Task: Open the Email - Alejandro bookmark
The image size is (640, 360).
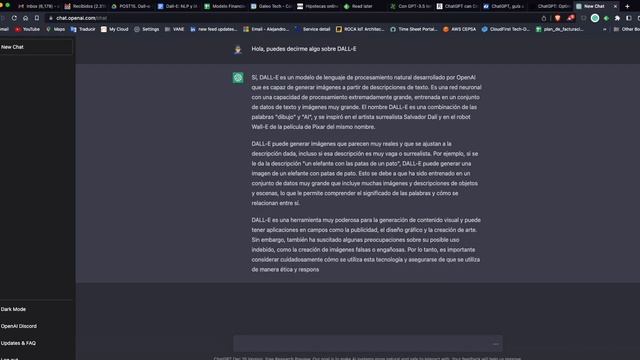Action: coord(266,29)
